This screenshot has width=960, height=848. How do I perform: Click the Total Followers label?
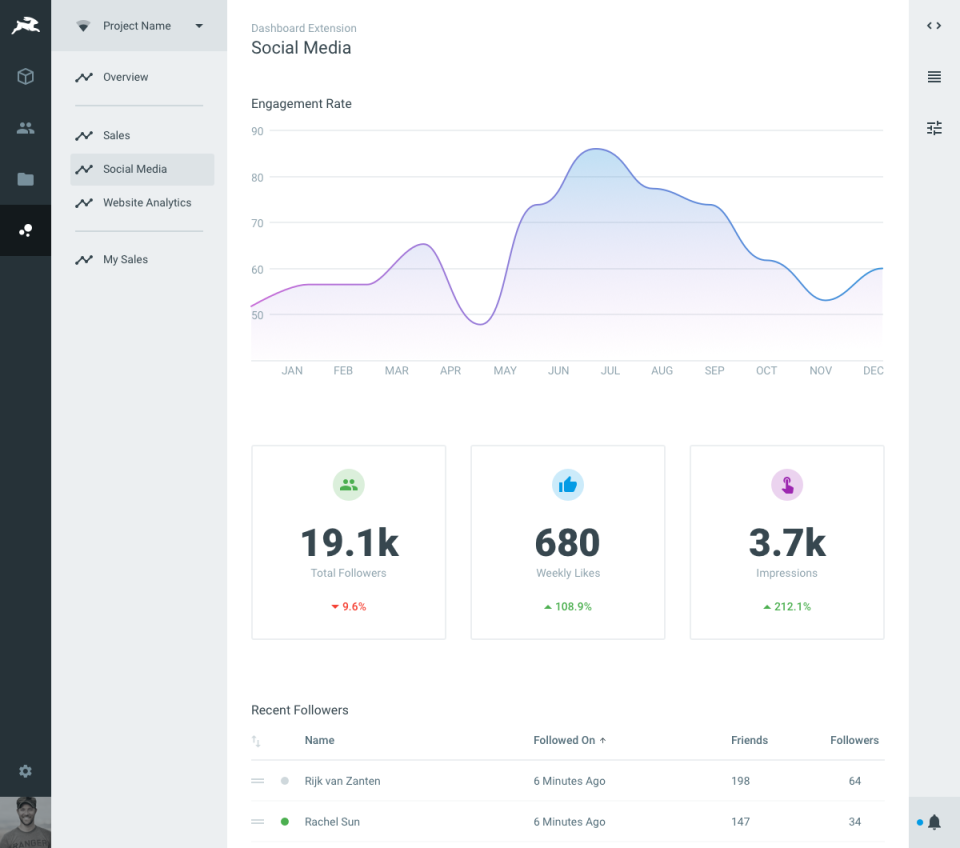(x=348, y=573)
